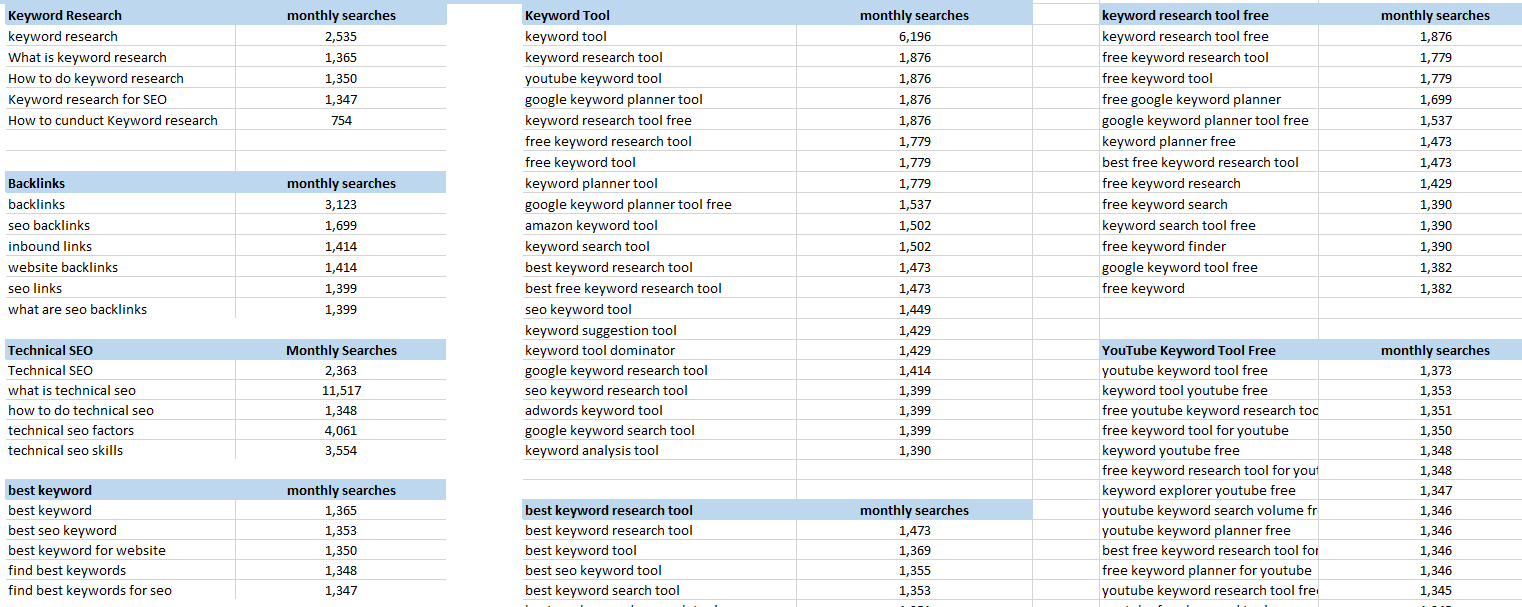Click the 'free keyword finder' cell
The image size is (1522, 607).
point(1164,246)
